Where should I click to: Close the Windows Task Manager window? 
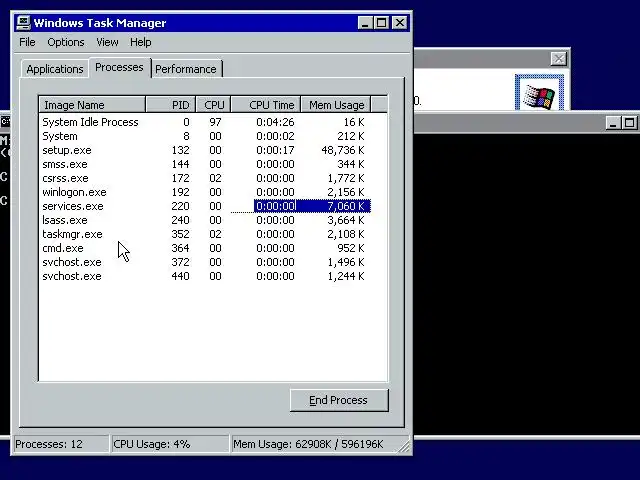pyautogui.click(x=400, y=22)
